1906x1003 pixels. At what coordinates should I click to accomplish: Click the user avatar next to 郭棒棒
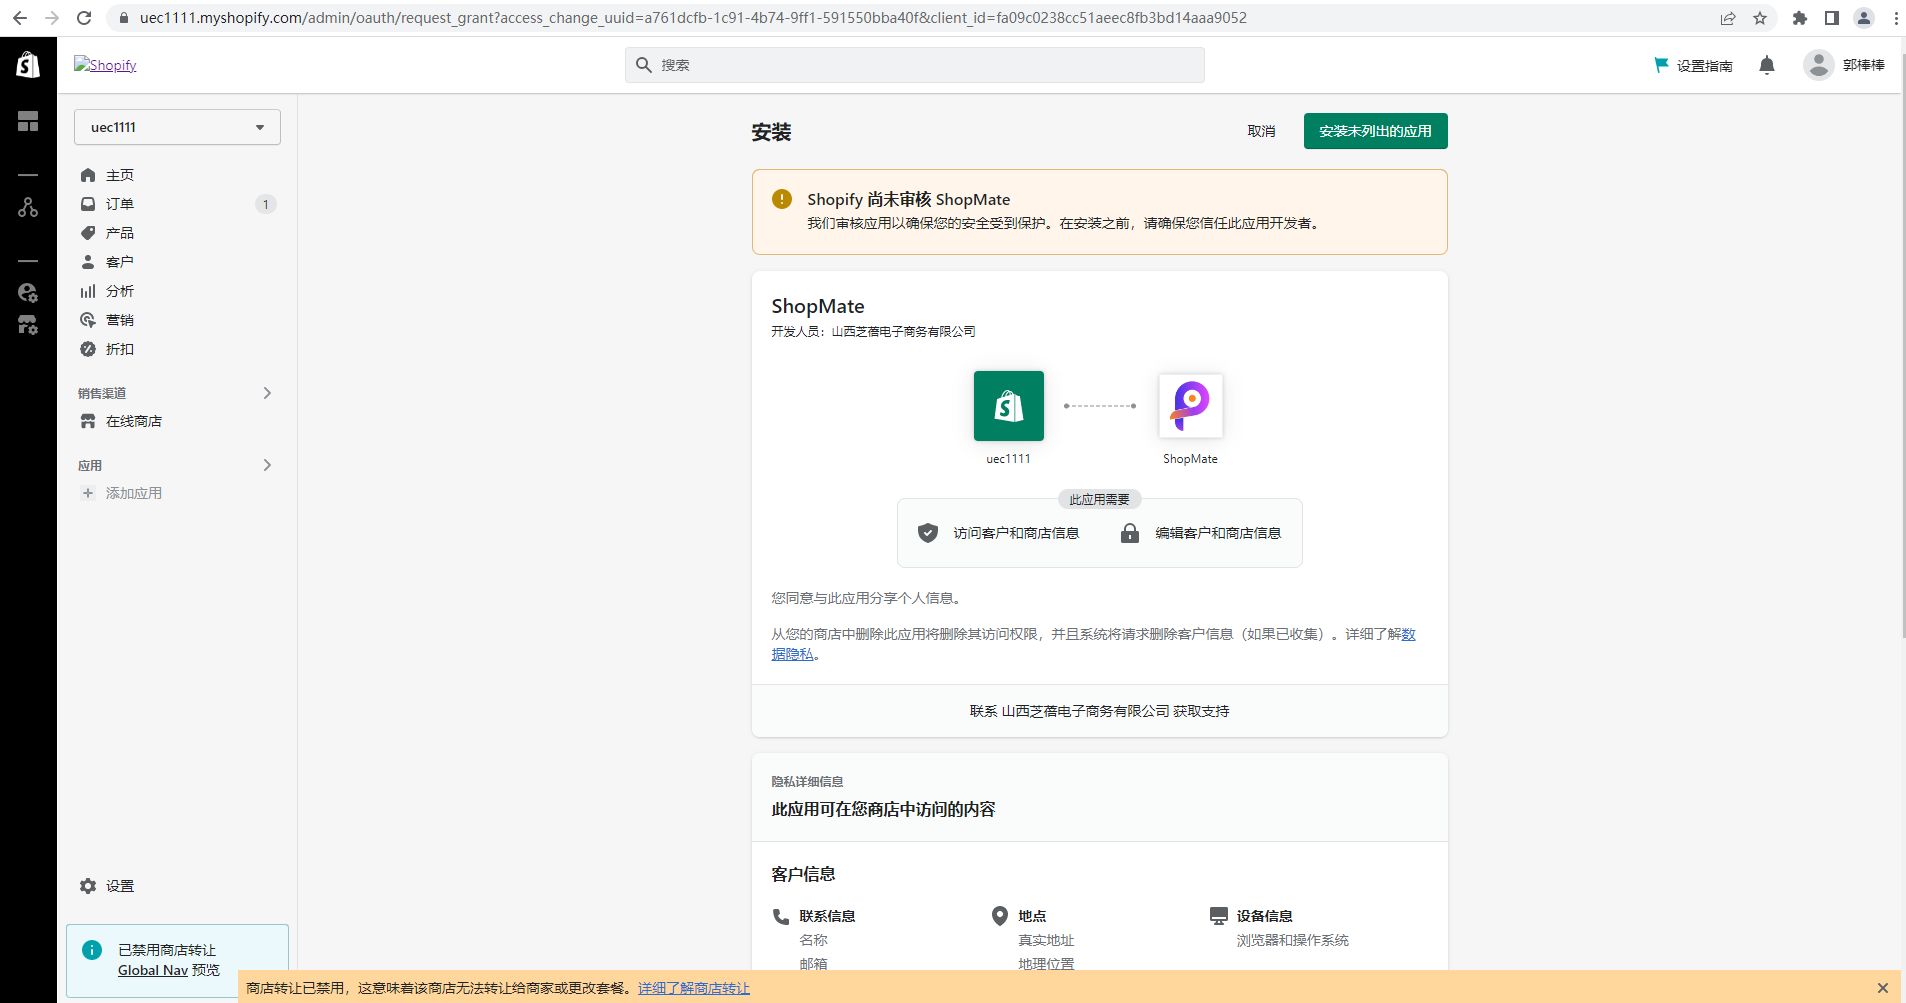[x=1819, y=65]
